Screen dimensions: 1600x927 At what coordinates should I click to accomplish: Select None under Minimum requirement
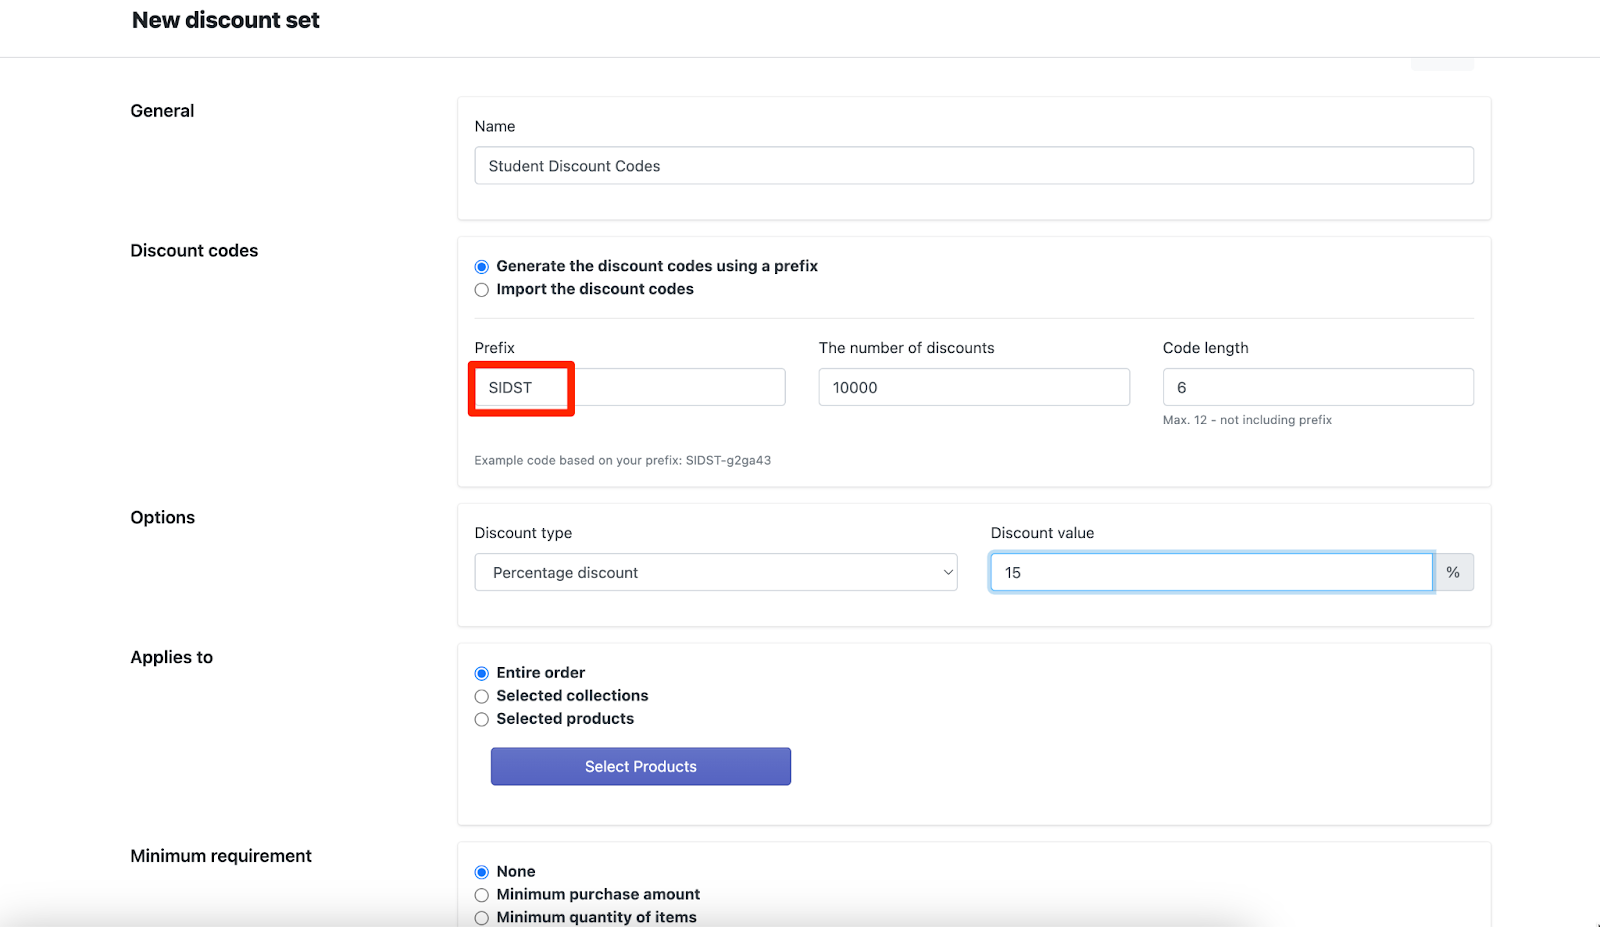point(482,873)
